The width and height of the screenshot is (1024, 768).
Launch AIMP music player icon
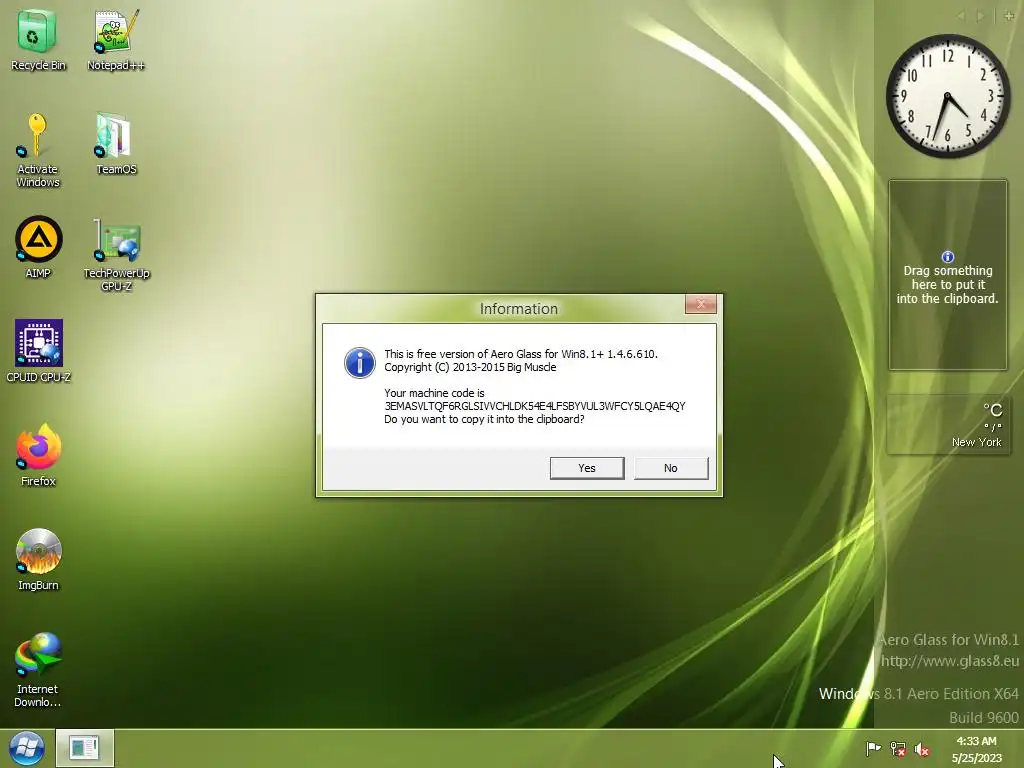38,247
